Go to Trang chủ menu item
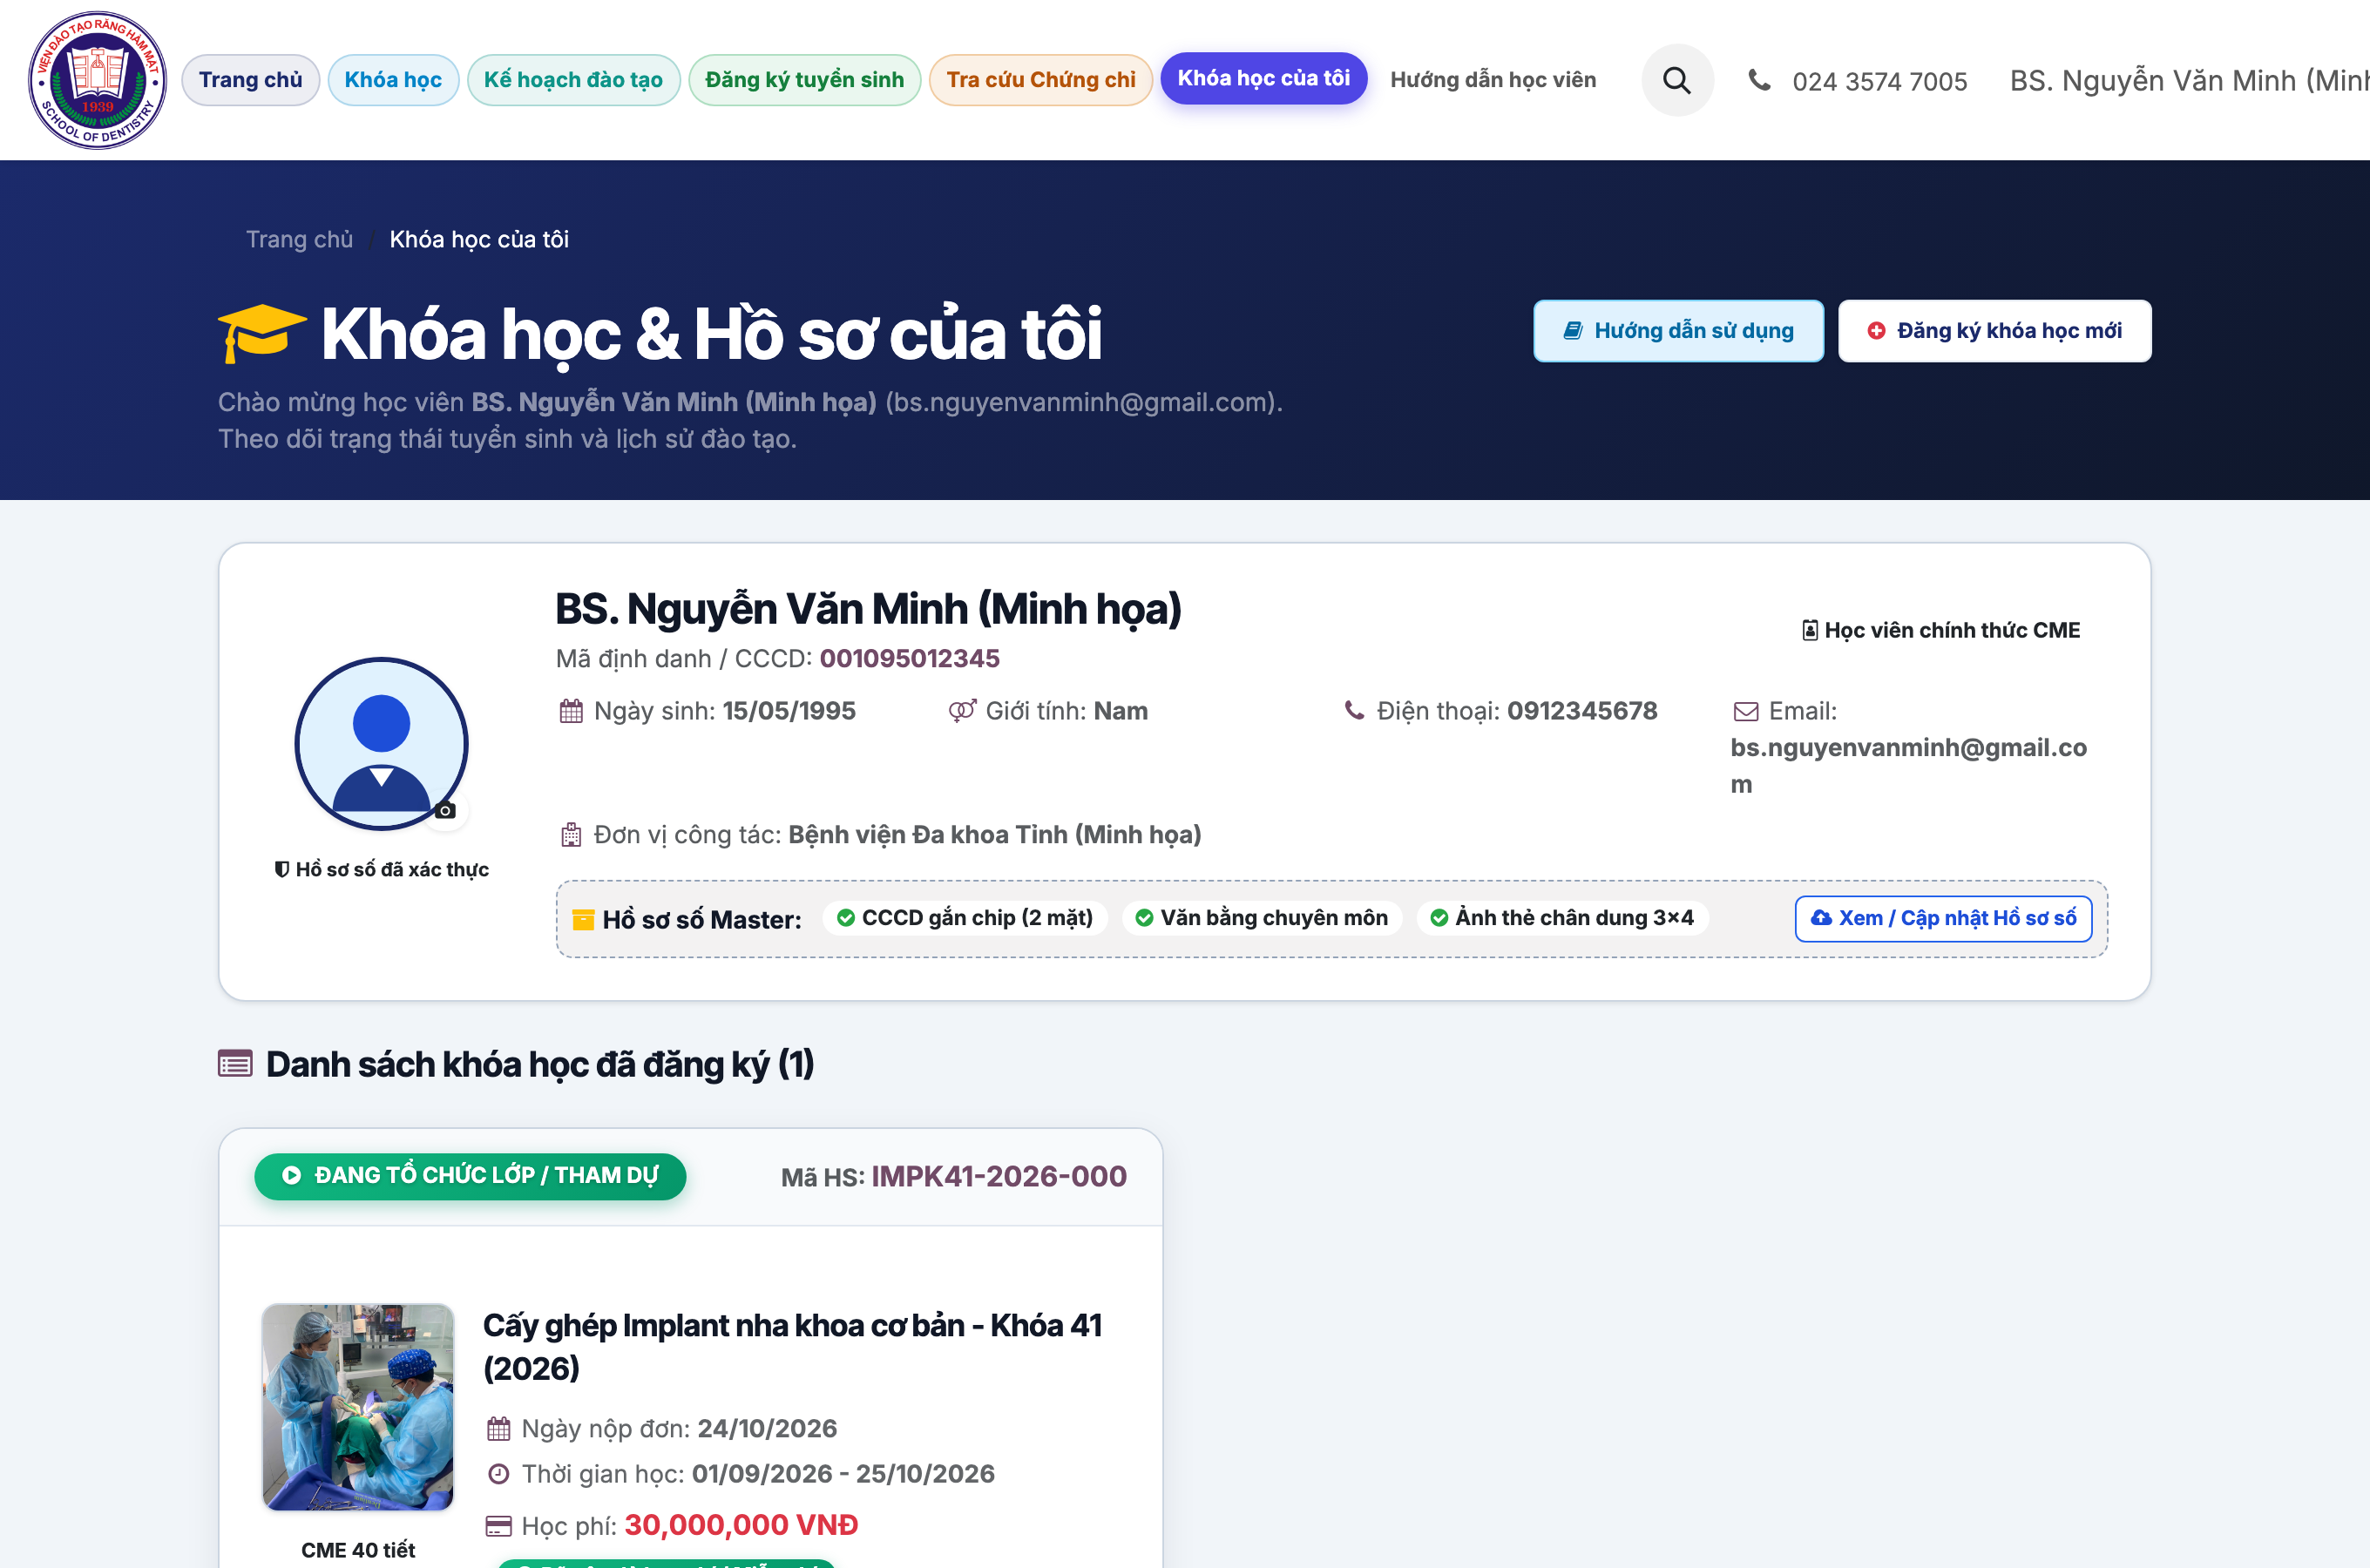Image resolution: width=2370 pixels, height=1568 pixels. pyautogui.click(x=251, y=80)
